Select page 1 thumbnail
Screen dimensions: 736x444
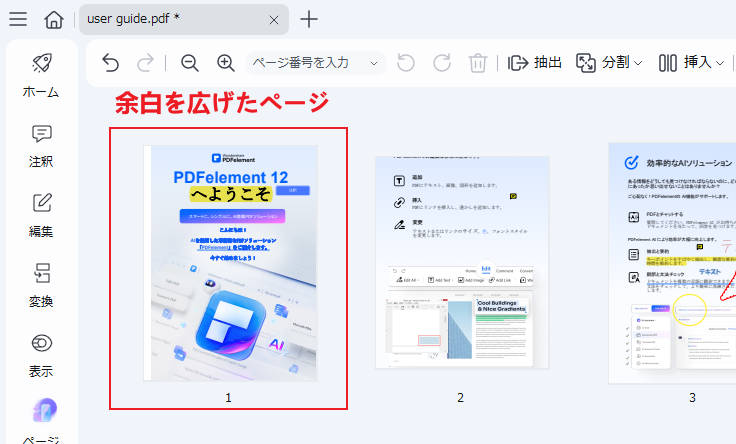point(230,263)
